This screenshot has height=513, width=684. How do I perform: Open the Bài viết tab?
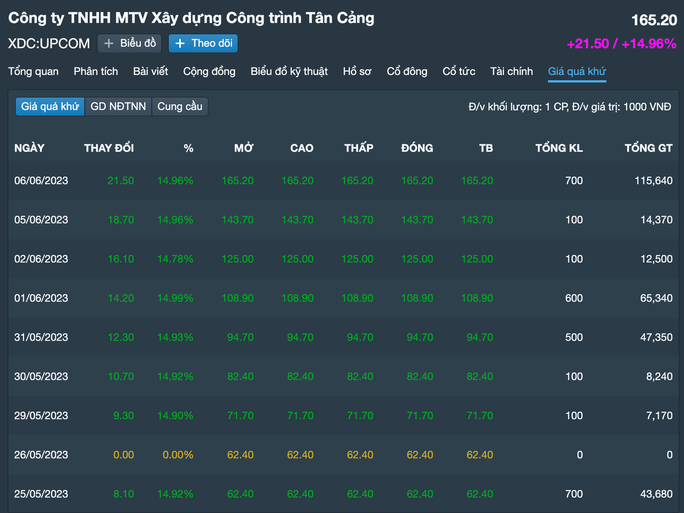150,72
